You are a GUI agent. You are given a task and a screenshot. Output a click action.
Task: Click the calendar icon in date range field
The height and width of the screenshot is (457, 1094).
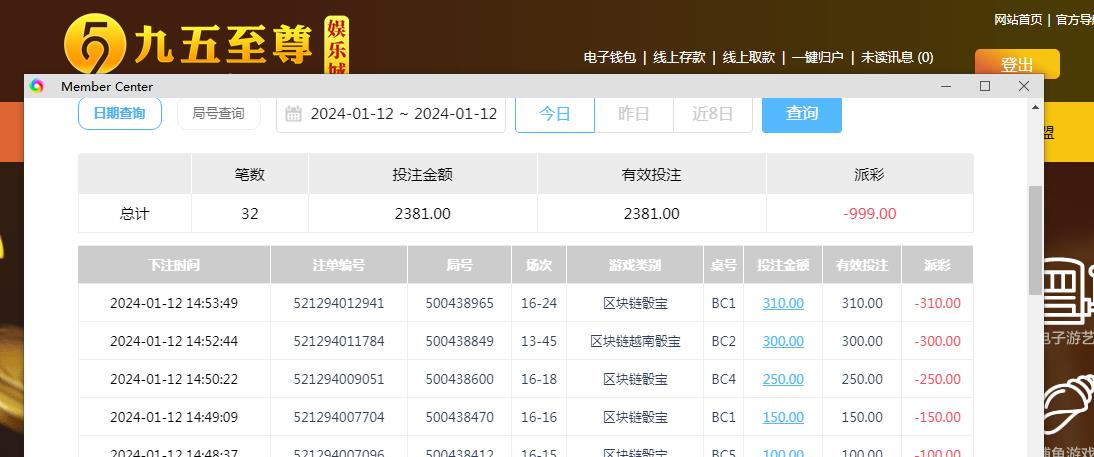coord(294,113)
